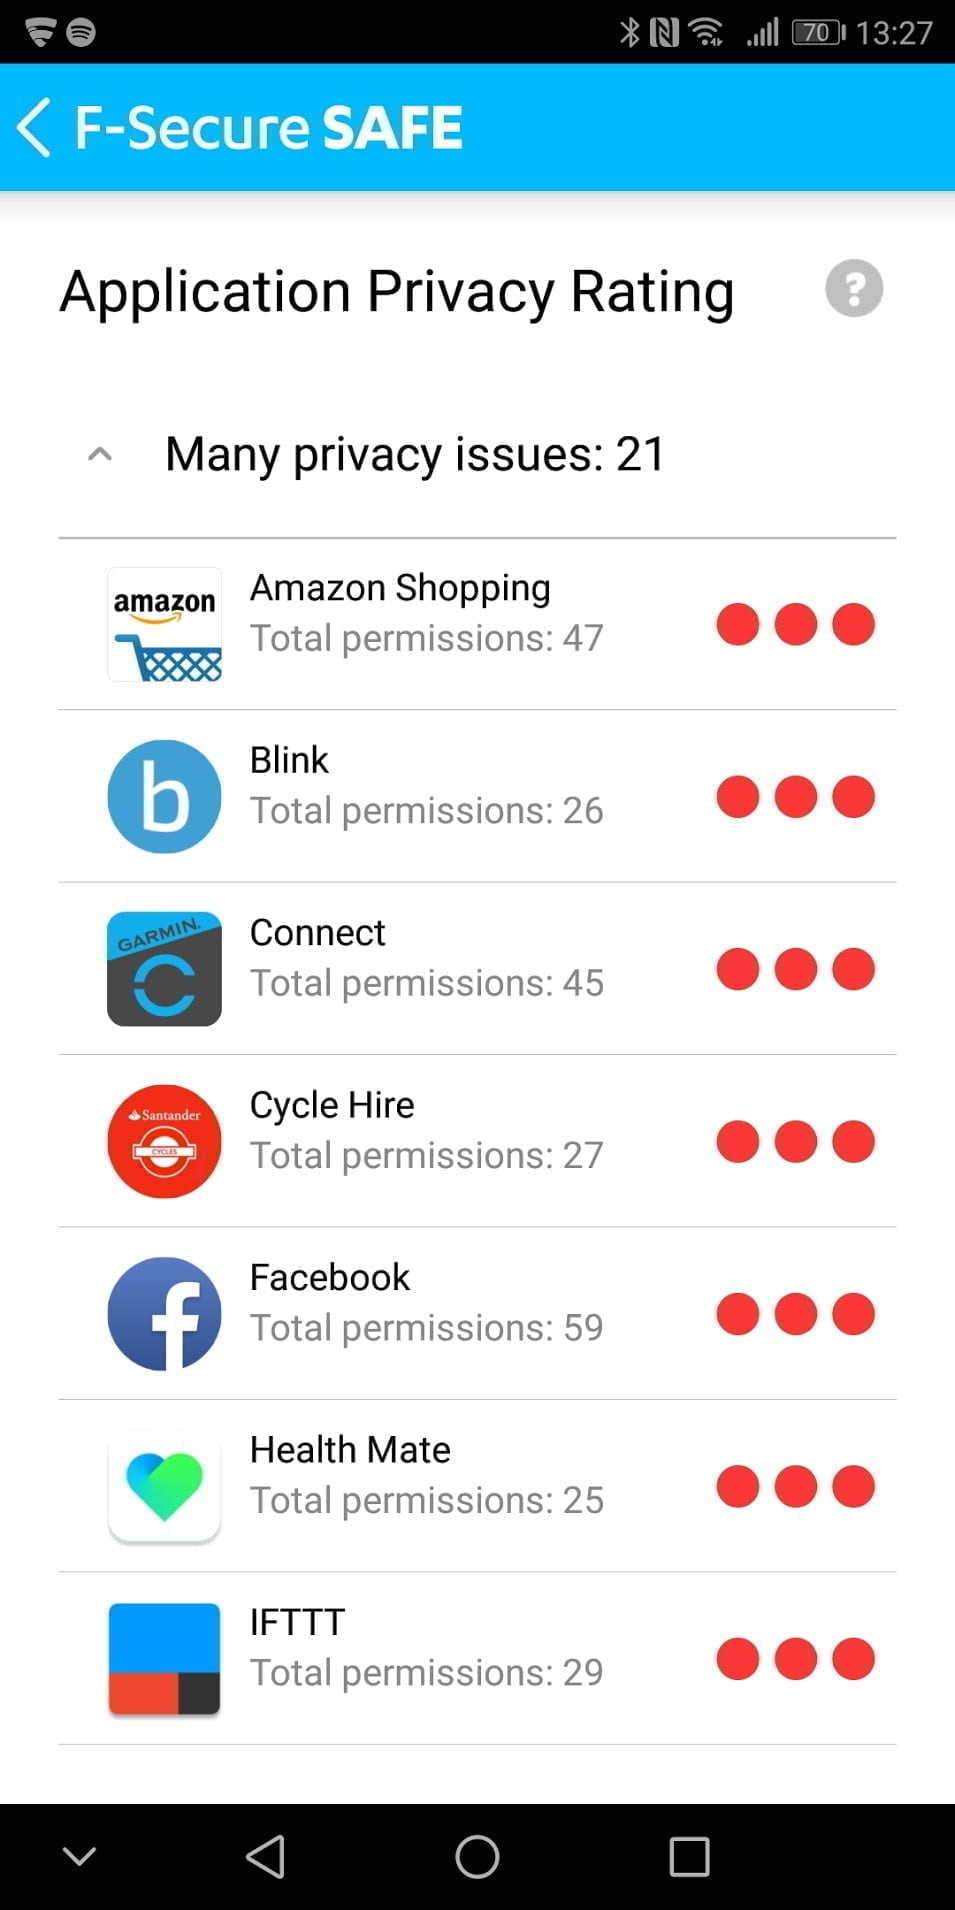955x1910 pixels.
Task: Tap the back arrow in header
Action: point(35,128)
